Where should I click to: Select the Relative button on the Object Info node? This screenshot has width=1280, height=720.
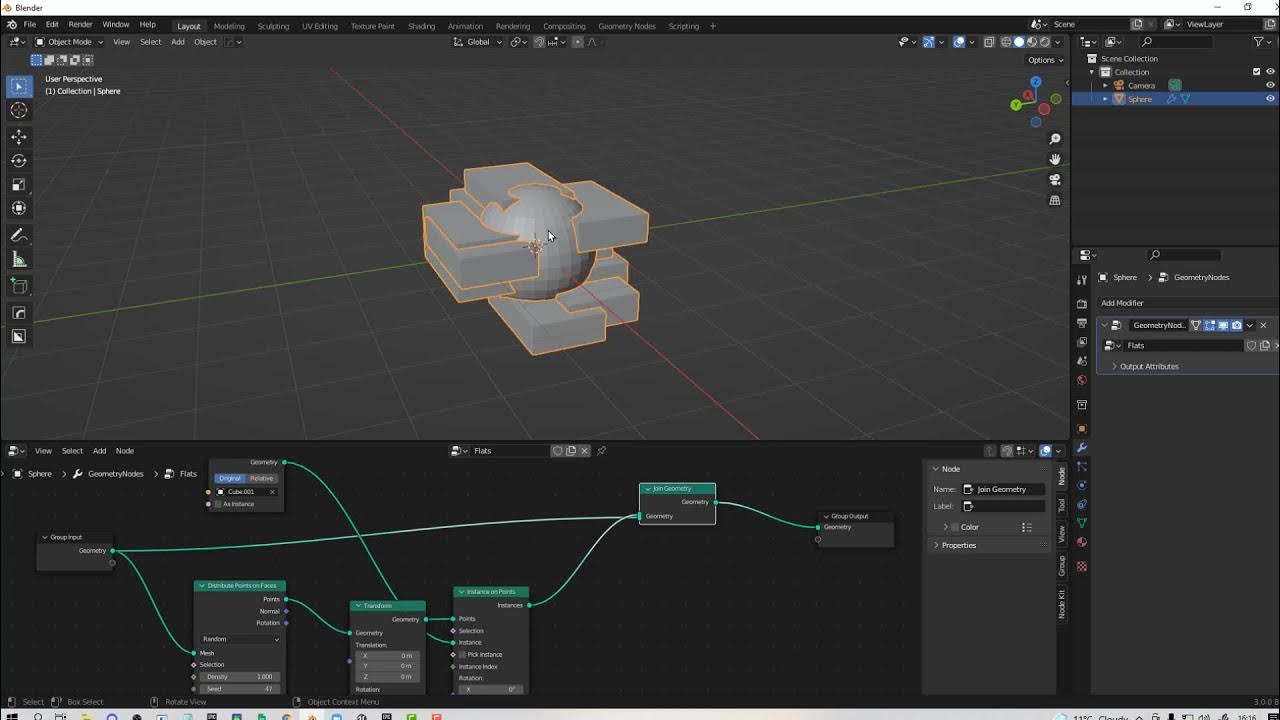click(261, 478)
